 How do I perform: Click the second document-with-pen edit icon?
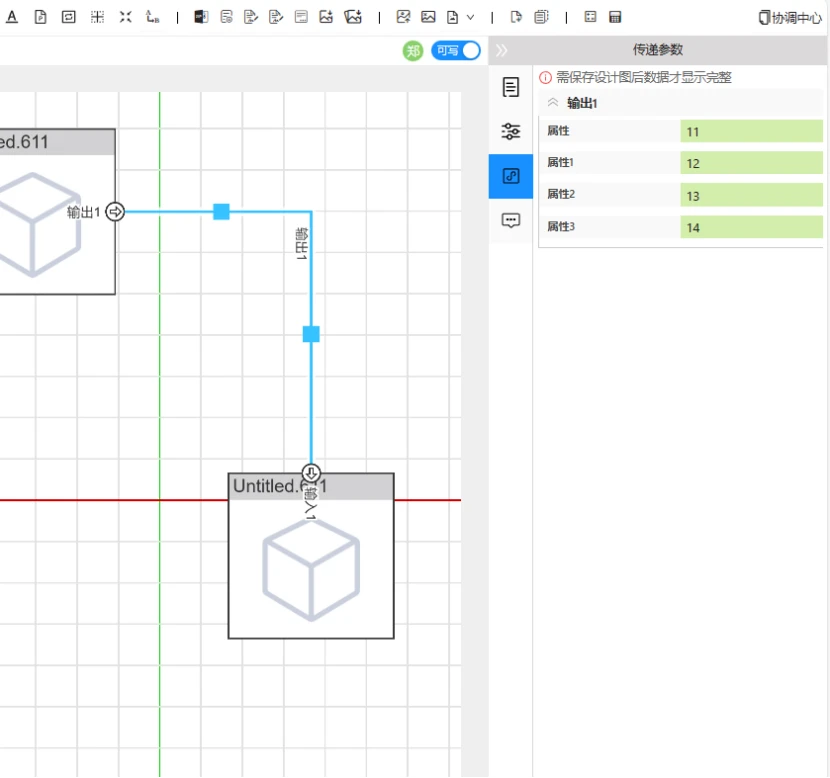[276, 17]
